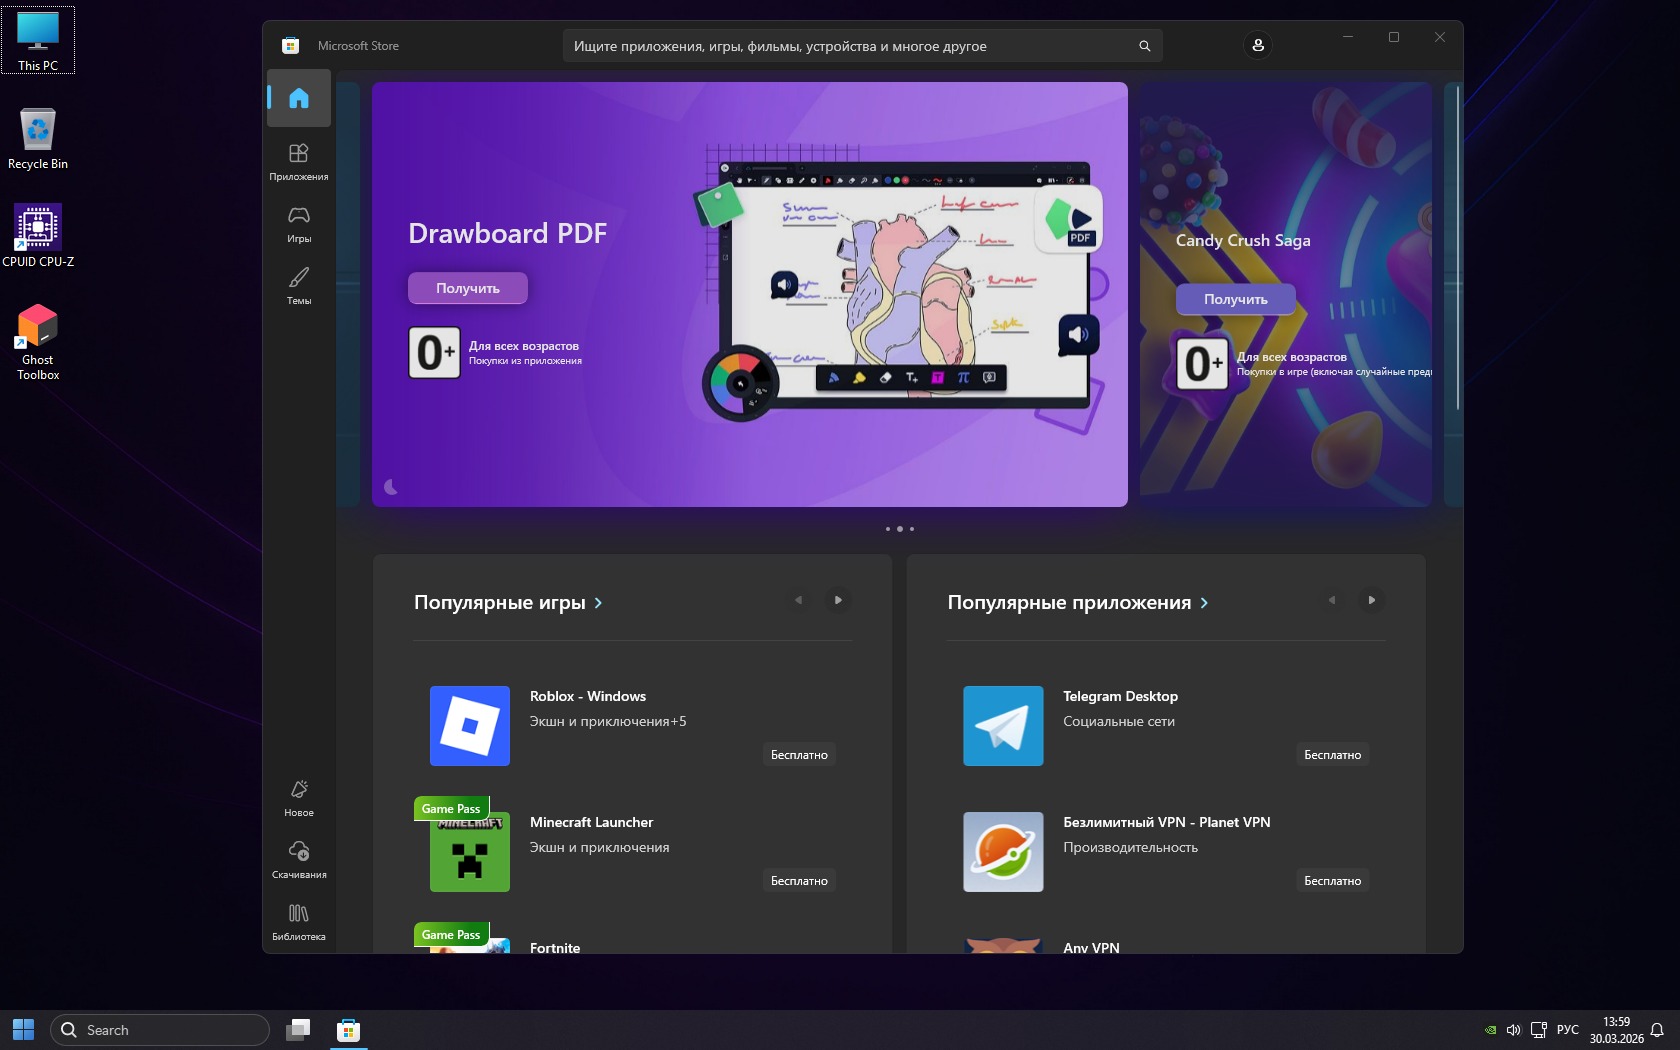Open the Библиотека library
This screenshot has width=1680, height=1050.
click(x=299, y=921)
